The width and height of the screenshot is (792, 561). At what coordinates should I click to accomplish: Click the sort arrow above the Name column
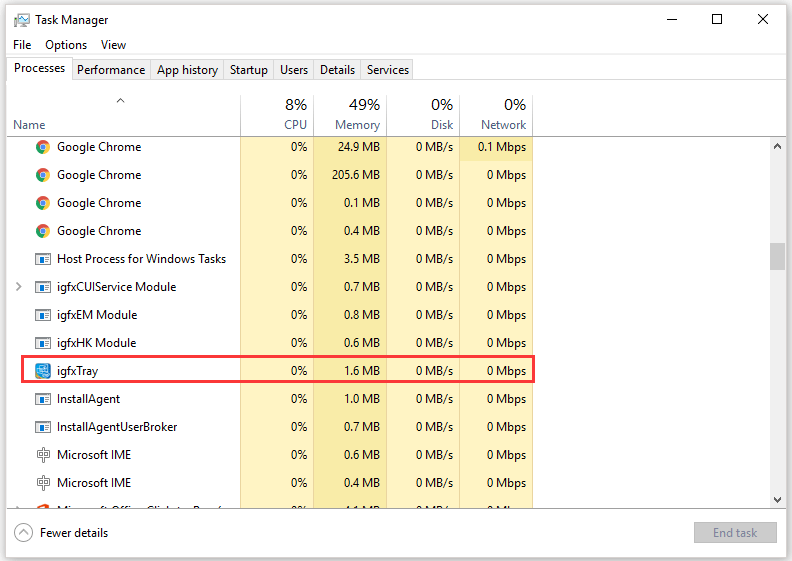(120, 100)
